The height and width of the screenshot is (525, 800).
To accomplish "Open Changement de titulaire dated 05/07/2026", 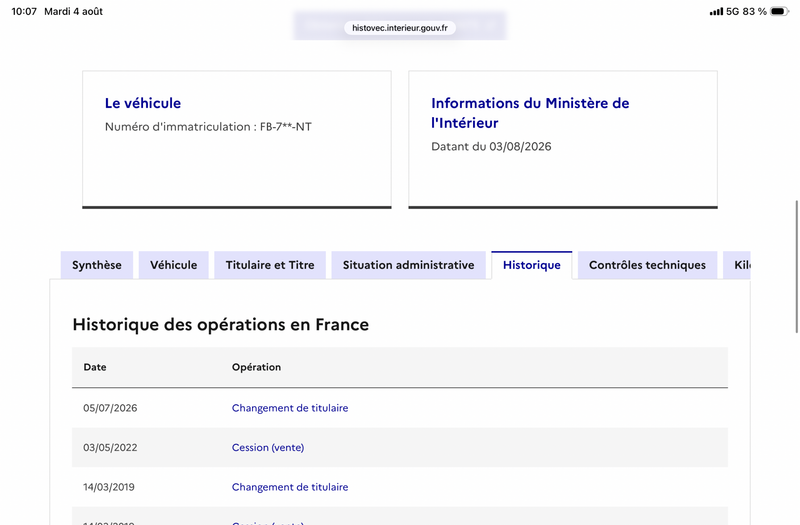I will point(290,408).
